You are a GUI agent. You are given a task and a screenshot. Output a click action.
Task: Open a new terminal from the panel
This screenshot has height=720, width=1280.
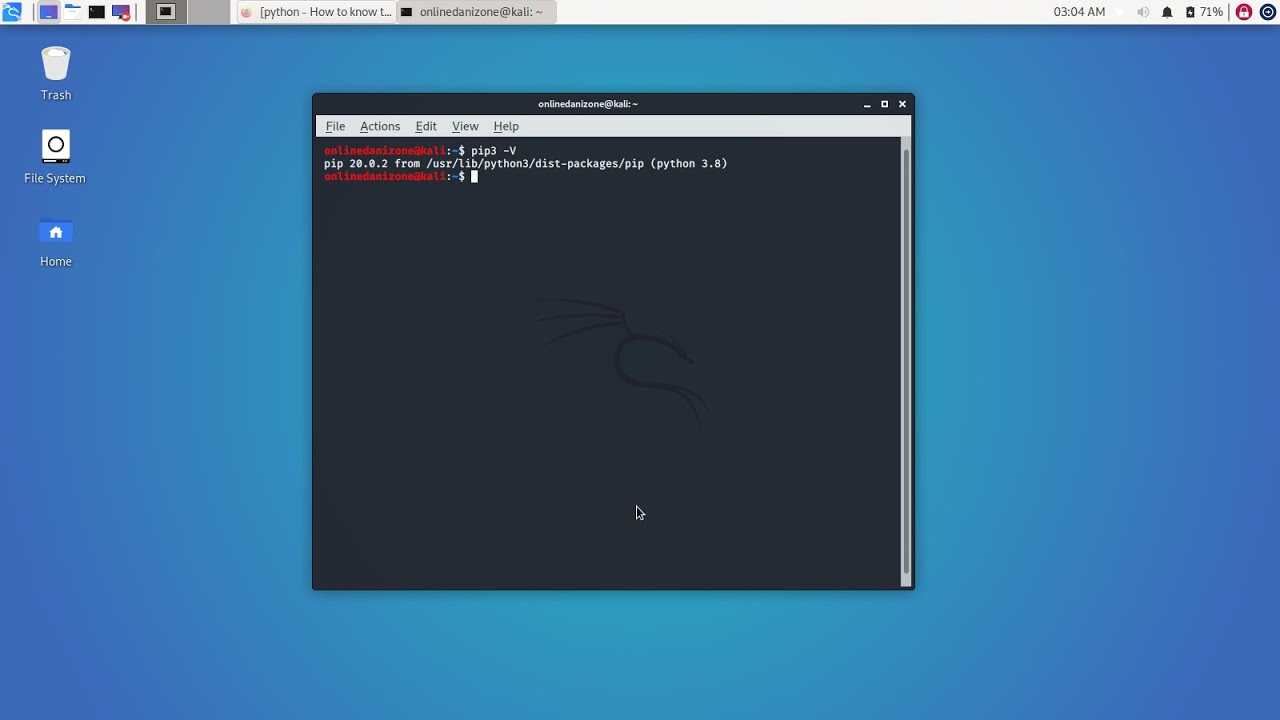pos(96,11)
